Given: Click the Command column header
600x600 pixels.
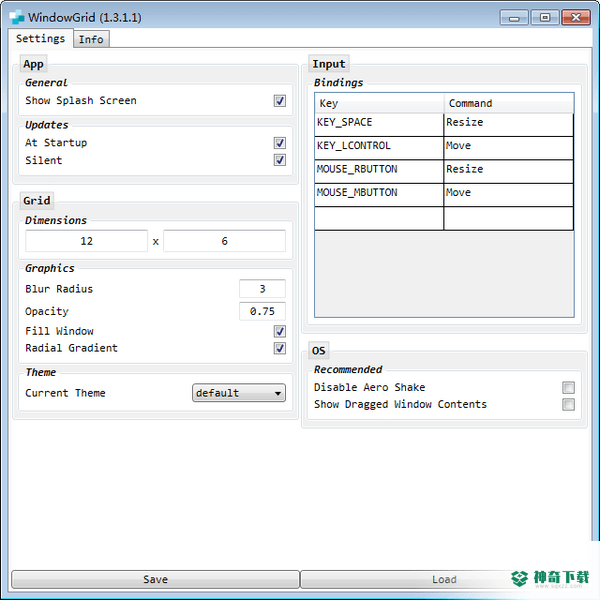Looking at the screenshot, I should [x=509, y=103].
